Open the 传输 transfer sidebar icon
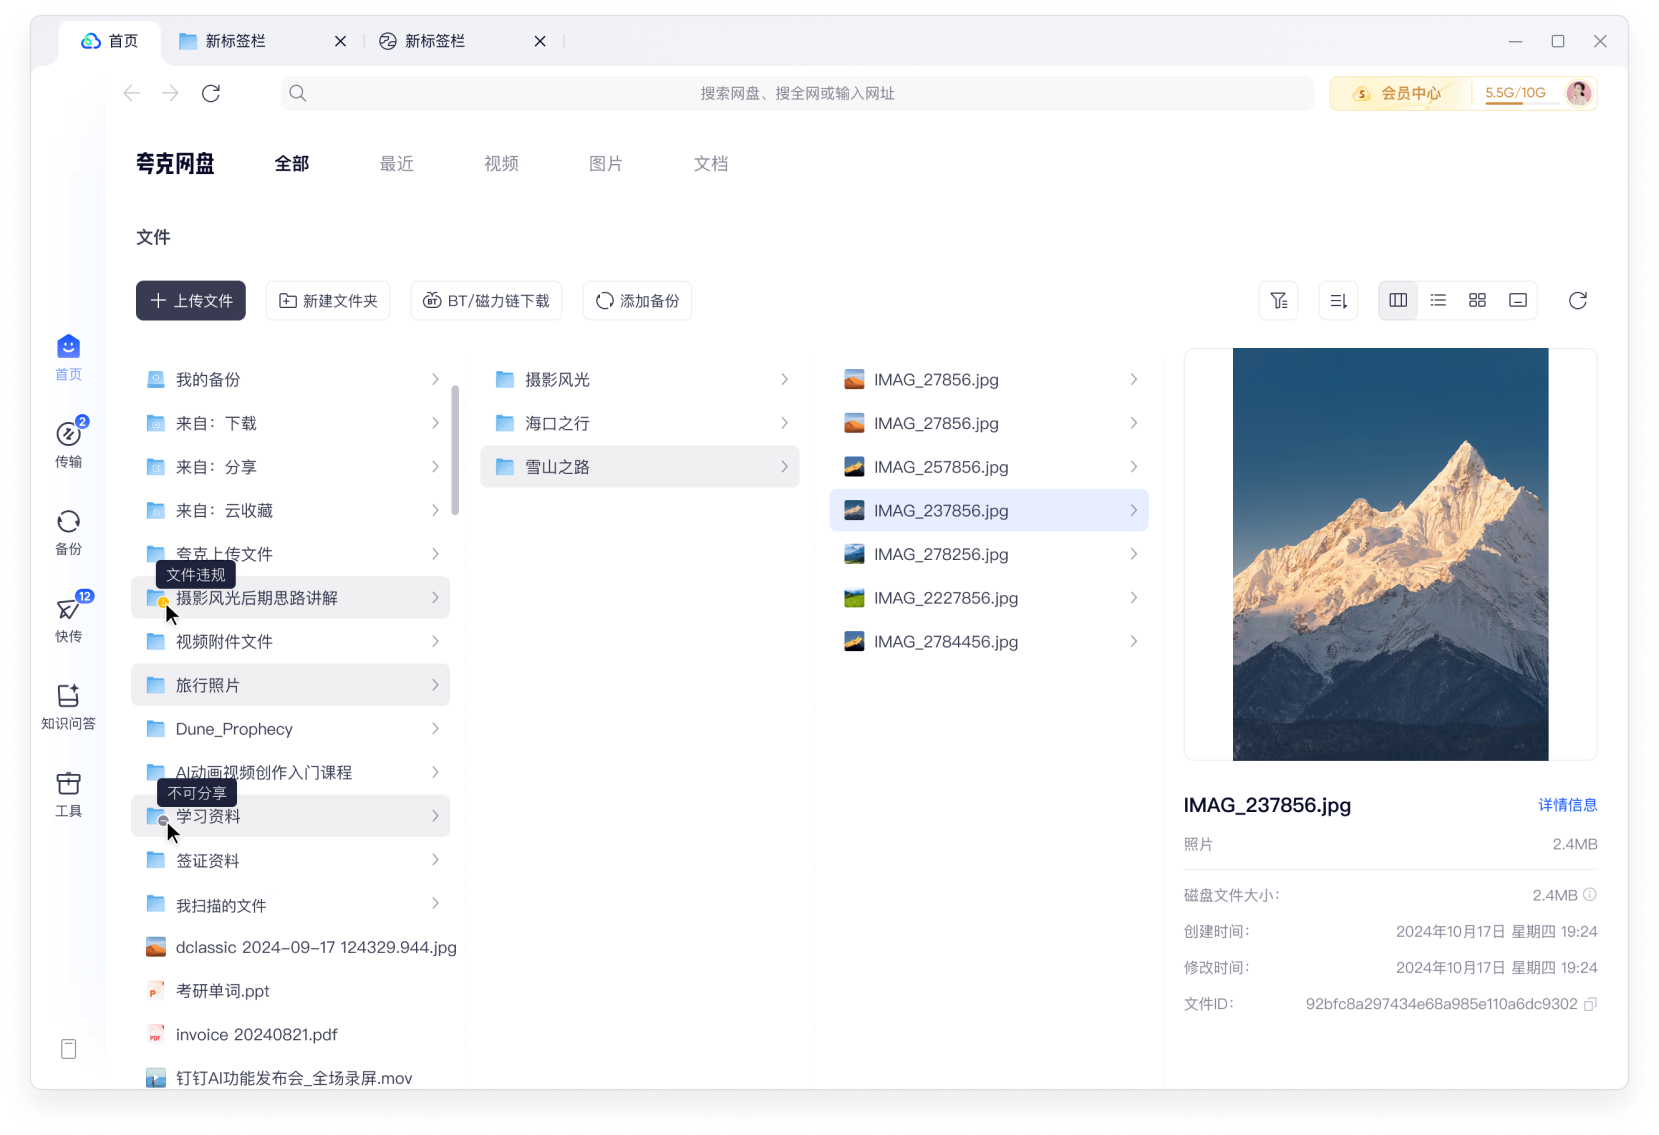The width and height of the screenshot is (1659, 1135). click(x=68, y=434)
